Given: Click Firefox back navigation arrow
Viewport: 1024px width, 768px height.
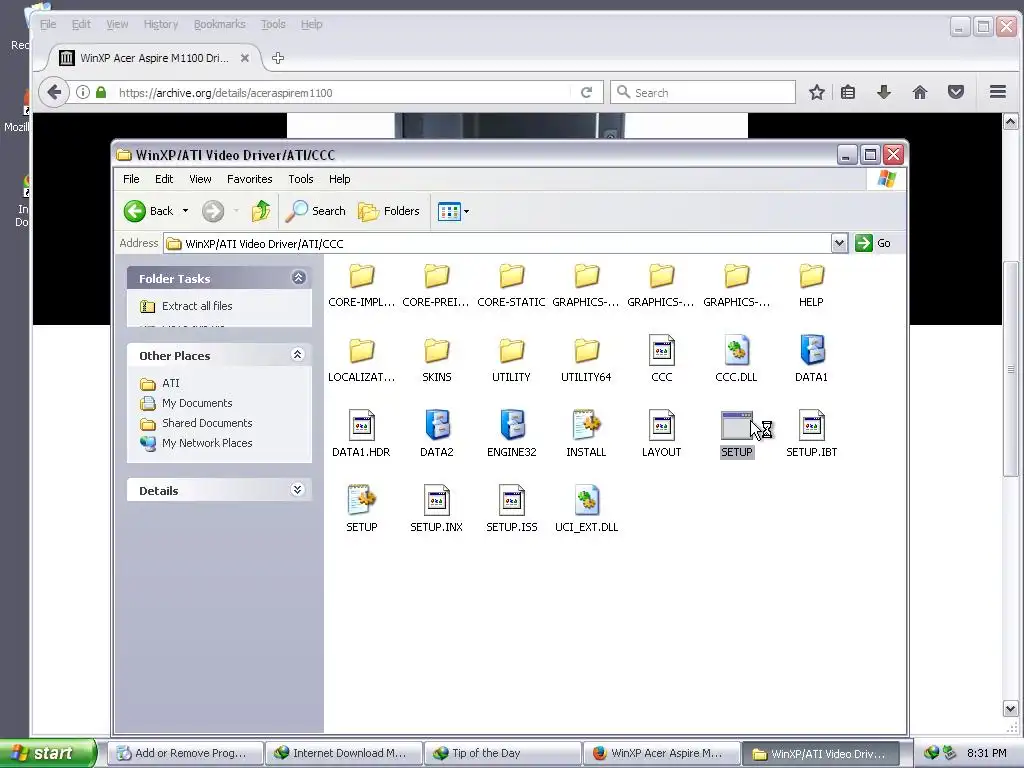Looking at the screenshot, I should pyautogui.click(x=54, y=92).
